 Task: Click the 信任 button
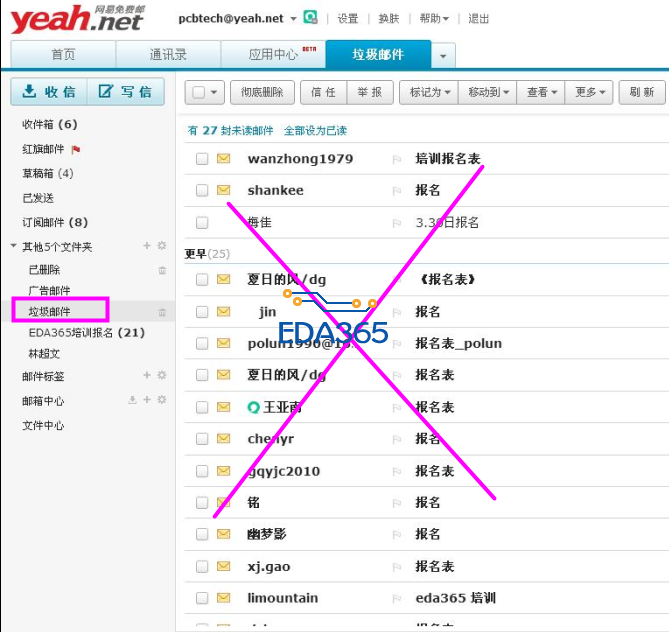click(323, 92)
